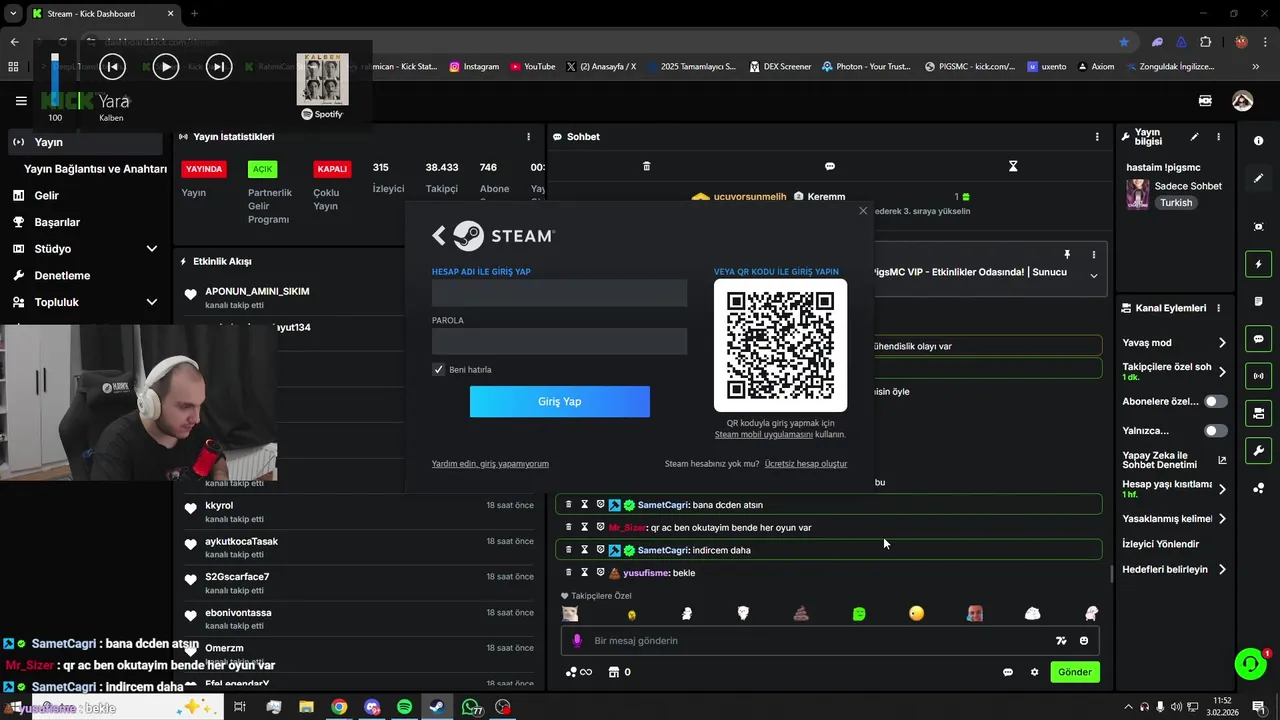
Task: Open Yapay Zeka ile Sohbet Denetimi
Action: click(x=1176, y=460)
